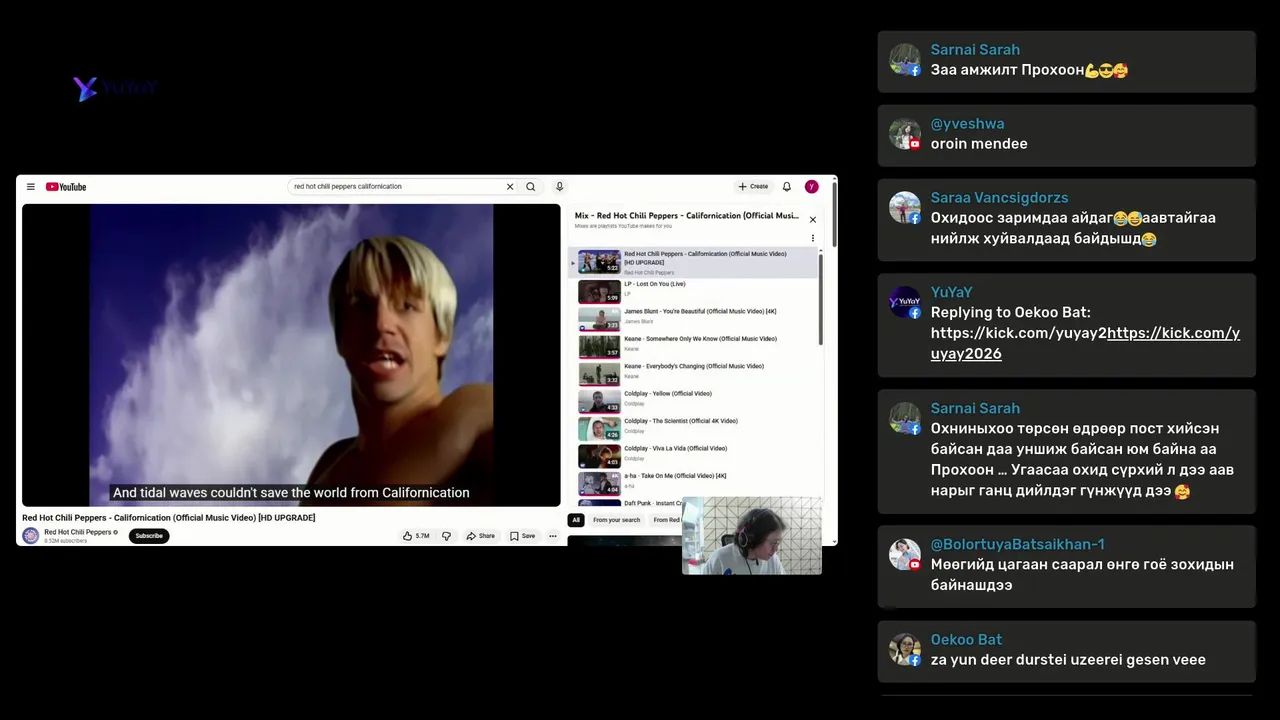
Task: Play 'a-ha - Take On Me' thumbnail
Action: pyautogui.click(x=599, y=484)
